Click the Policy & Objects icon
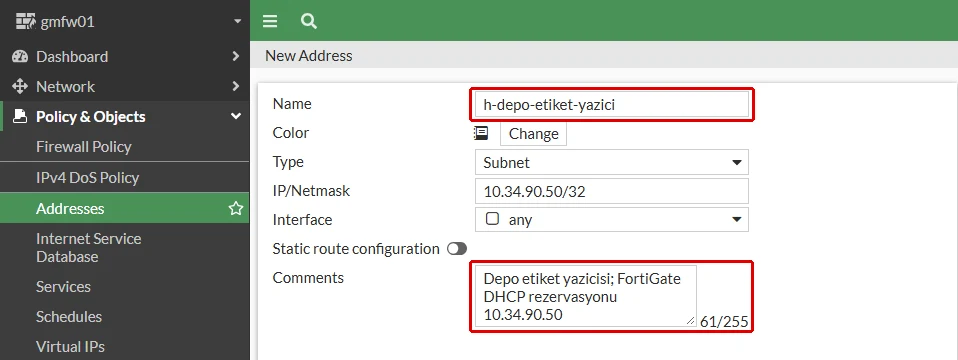 pos(20,116)
